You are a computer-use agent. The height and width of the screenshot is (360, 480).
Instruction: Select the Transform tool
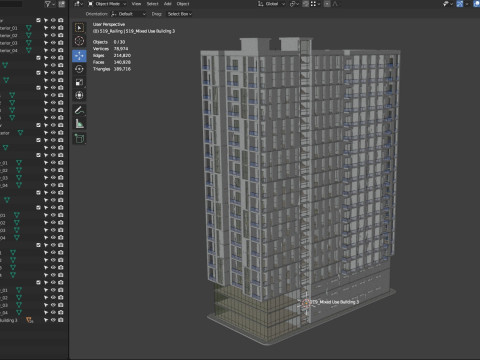click(x=79, y=95)
